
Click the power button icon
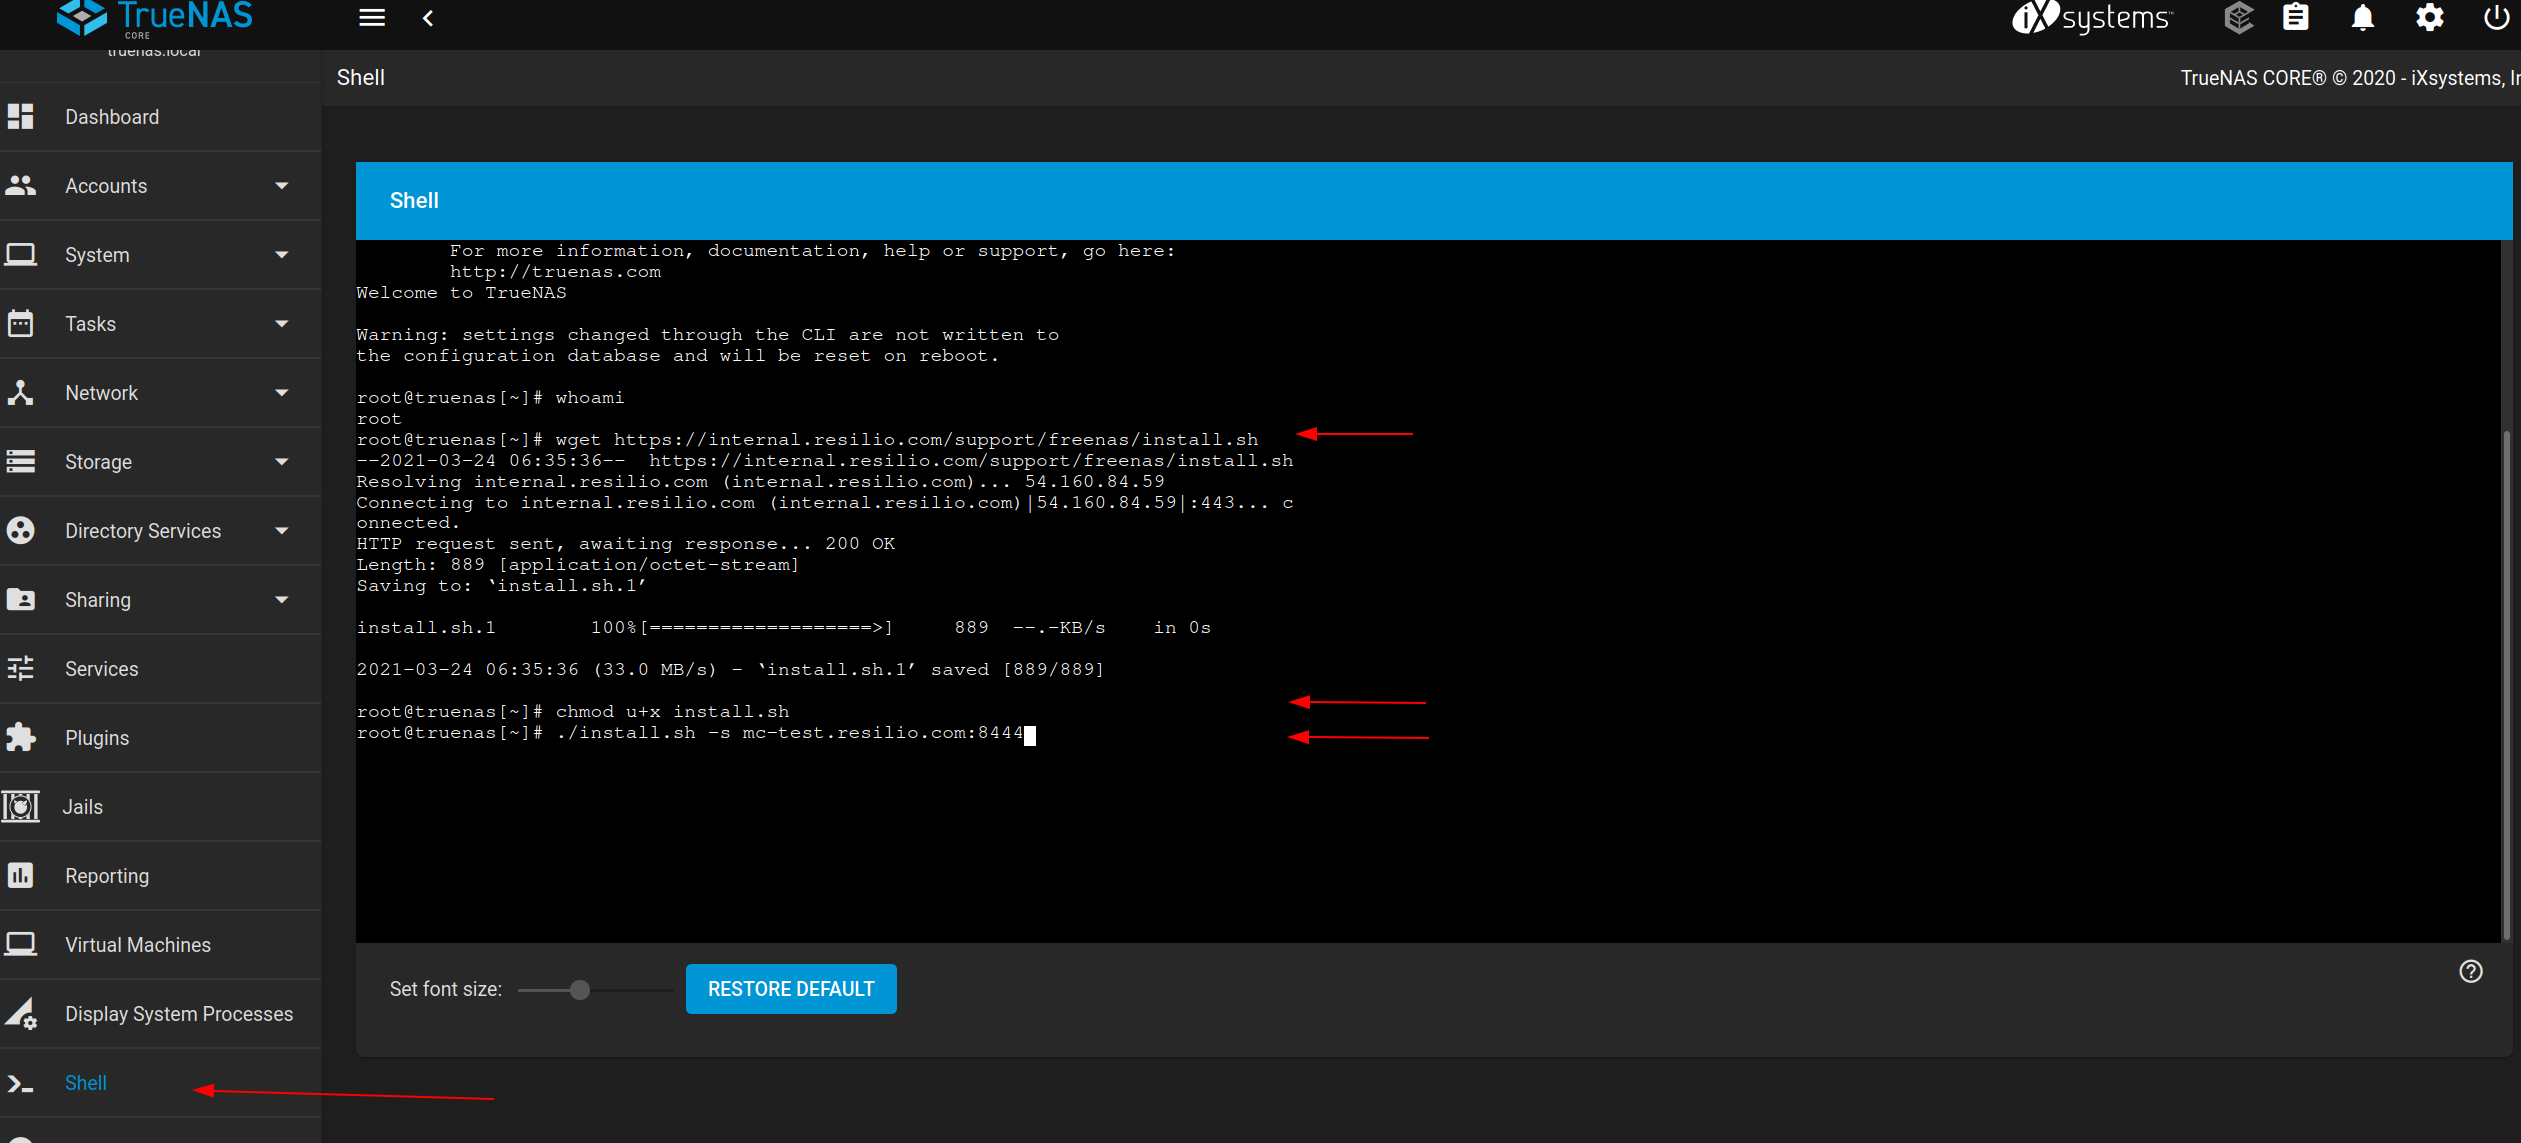coord(2495,17)
